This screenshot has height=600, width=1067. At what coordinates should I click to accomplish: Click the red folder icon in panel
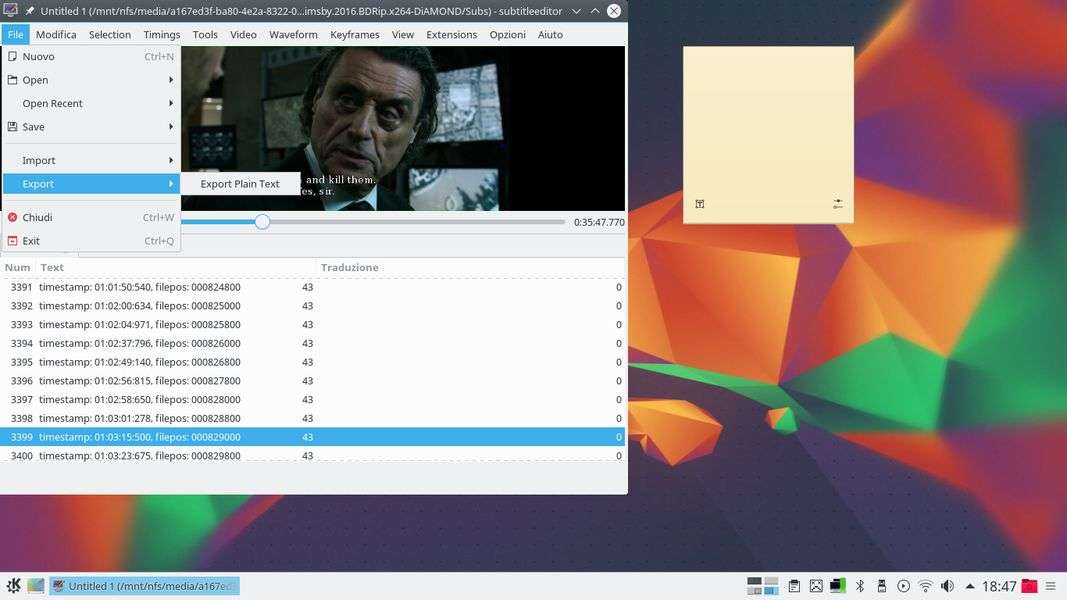pyautogui.click(x=1030, y=586)
